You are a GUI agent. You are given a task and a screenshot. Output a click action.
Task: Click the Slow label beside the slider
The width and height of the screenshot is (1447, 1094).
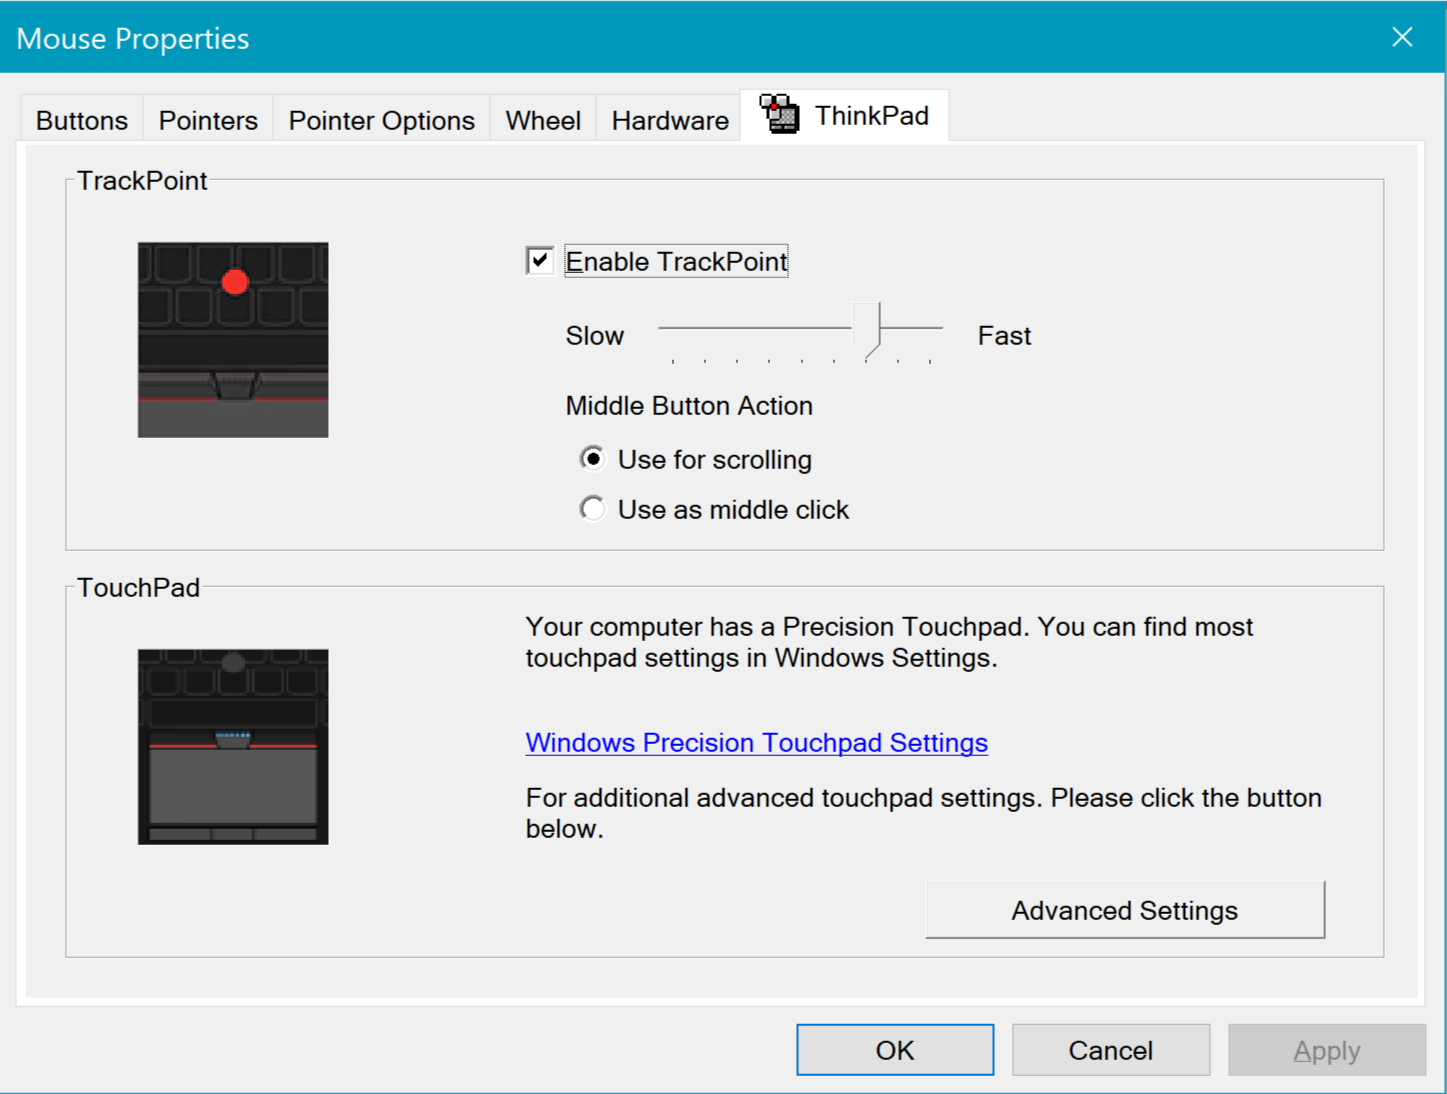click(x=595, y=336)
